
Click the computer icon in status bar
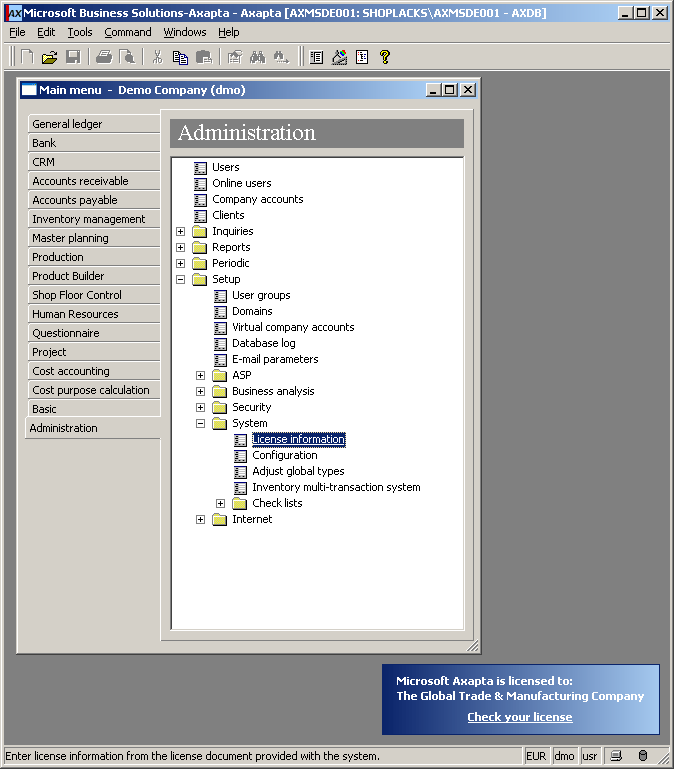tap(616, 756)
